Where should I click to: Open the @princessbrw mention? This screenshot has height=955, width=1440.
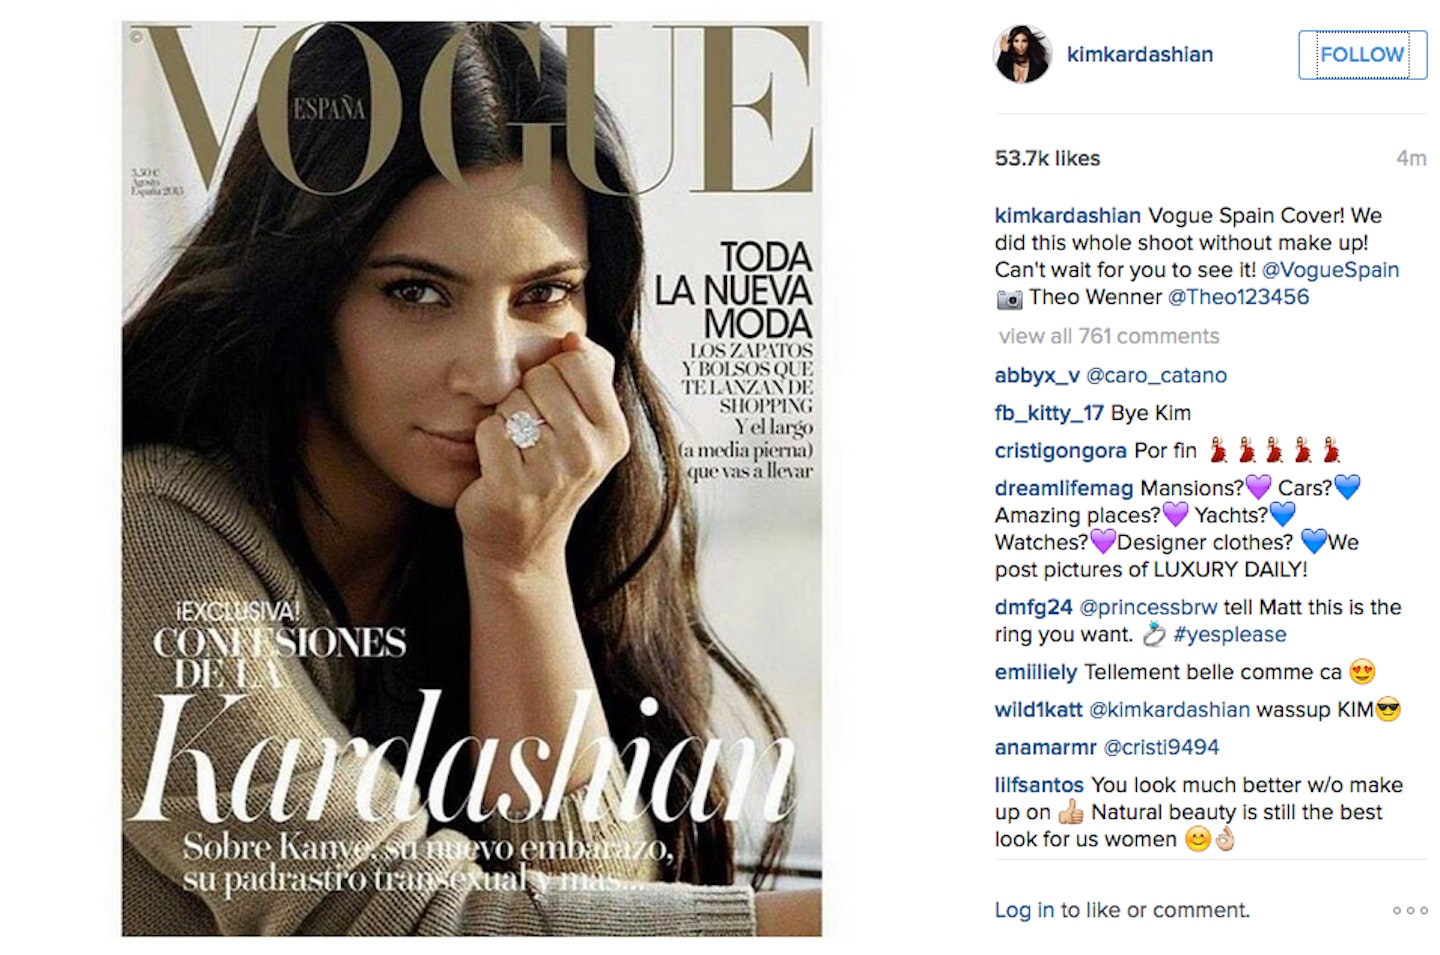click(1148, 607)
